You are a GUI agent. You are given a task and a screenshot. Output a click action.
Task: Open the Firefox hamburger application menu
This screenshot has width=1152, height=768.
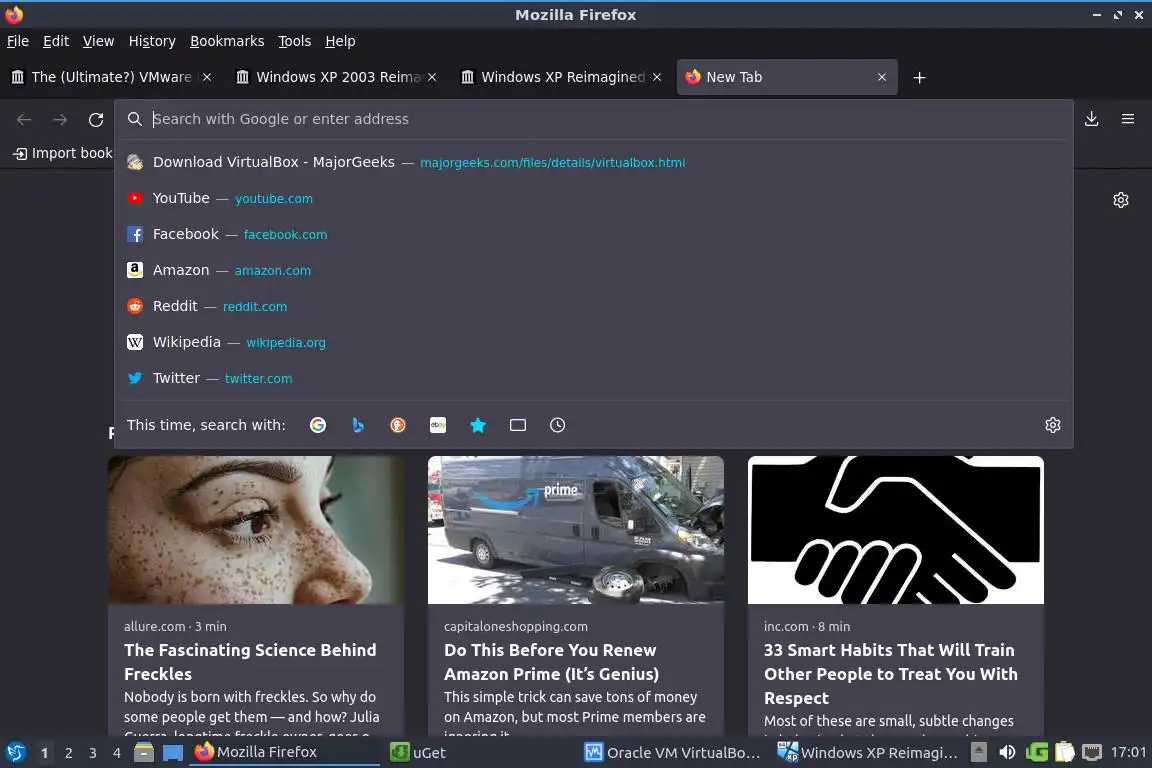tap(1128, 119)
